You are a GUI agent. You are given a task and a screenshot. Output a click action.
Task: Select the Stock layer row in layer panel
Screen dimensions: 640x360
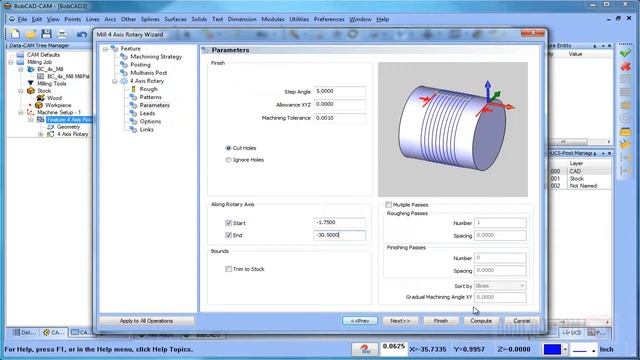click(x=580, y=178)
